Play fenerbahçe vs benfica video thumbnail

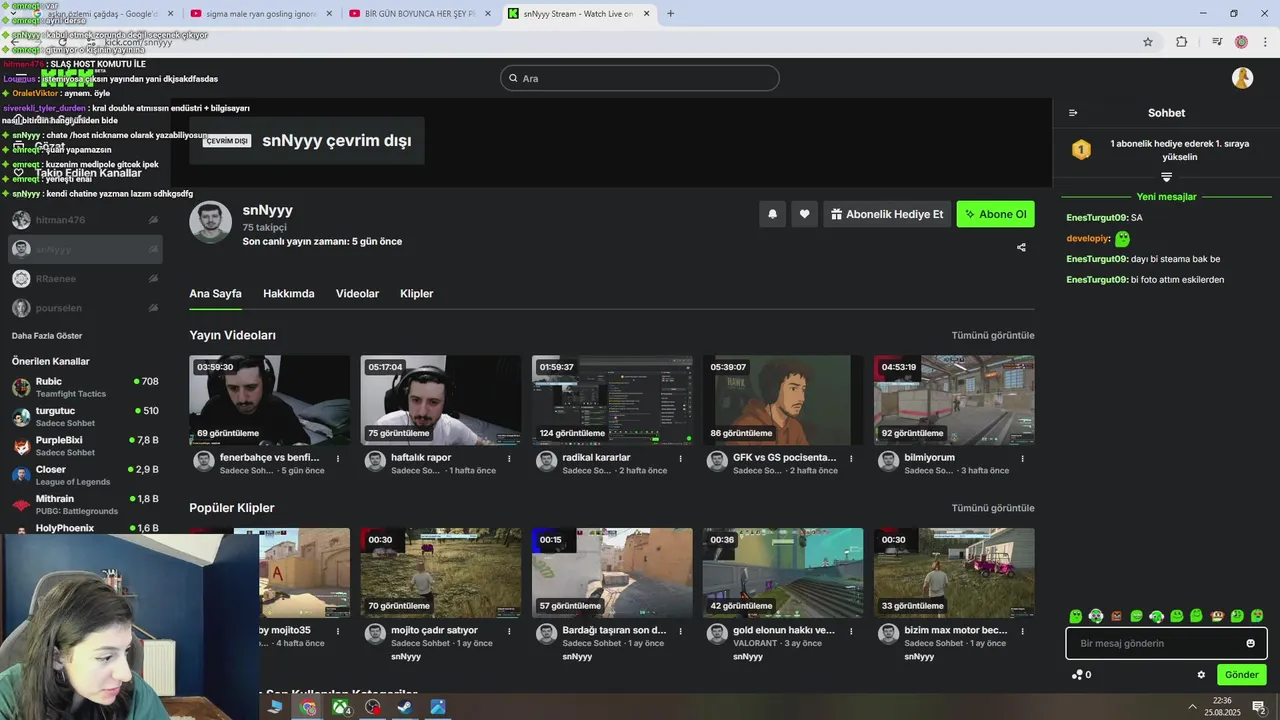click(x=269, y=400)
